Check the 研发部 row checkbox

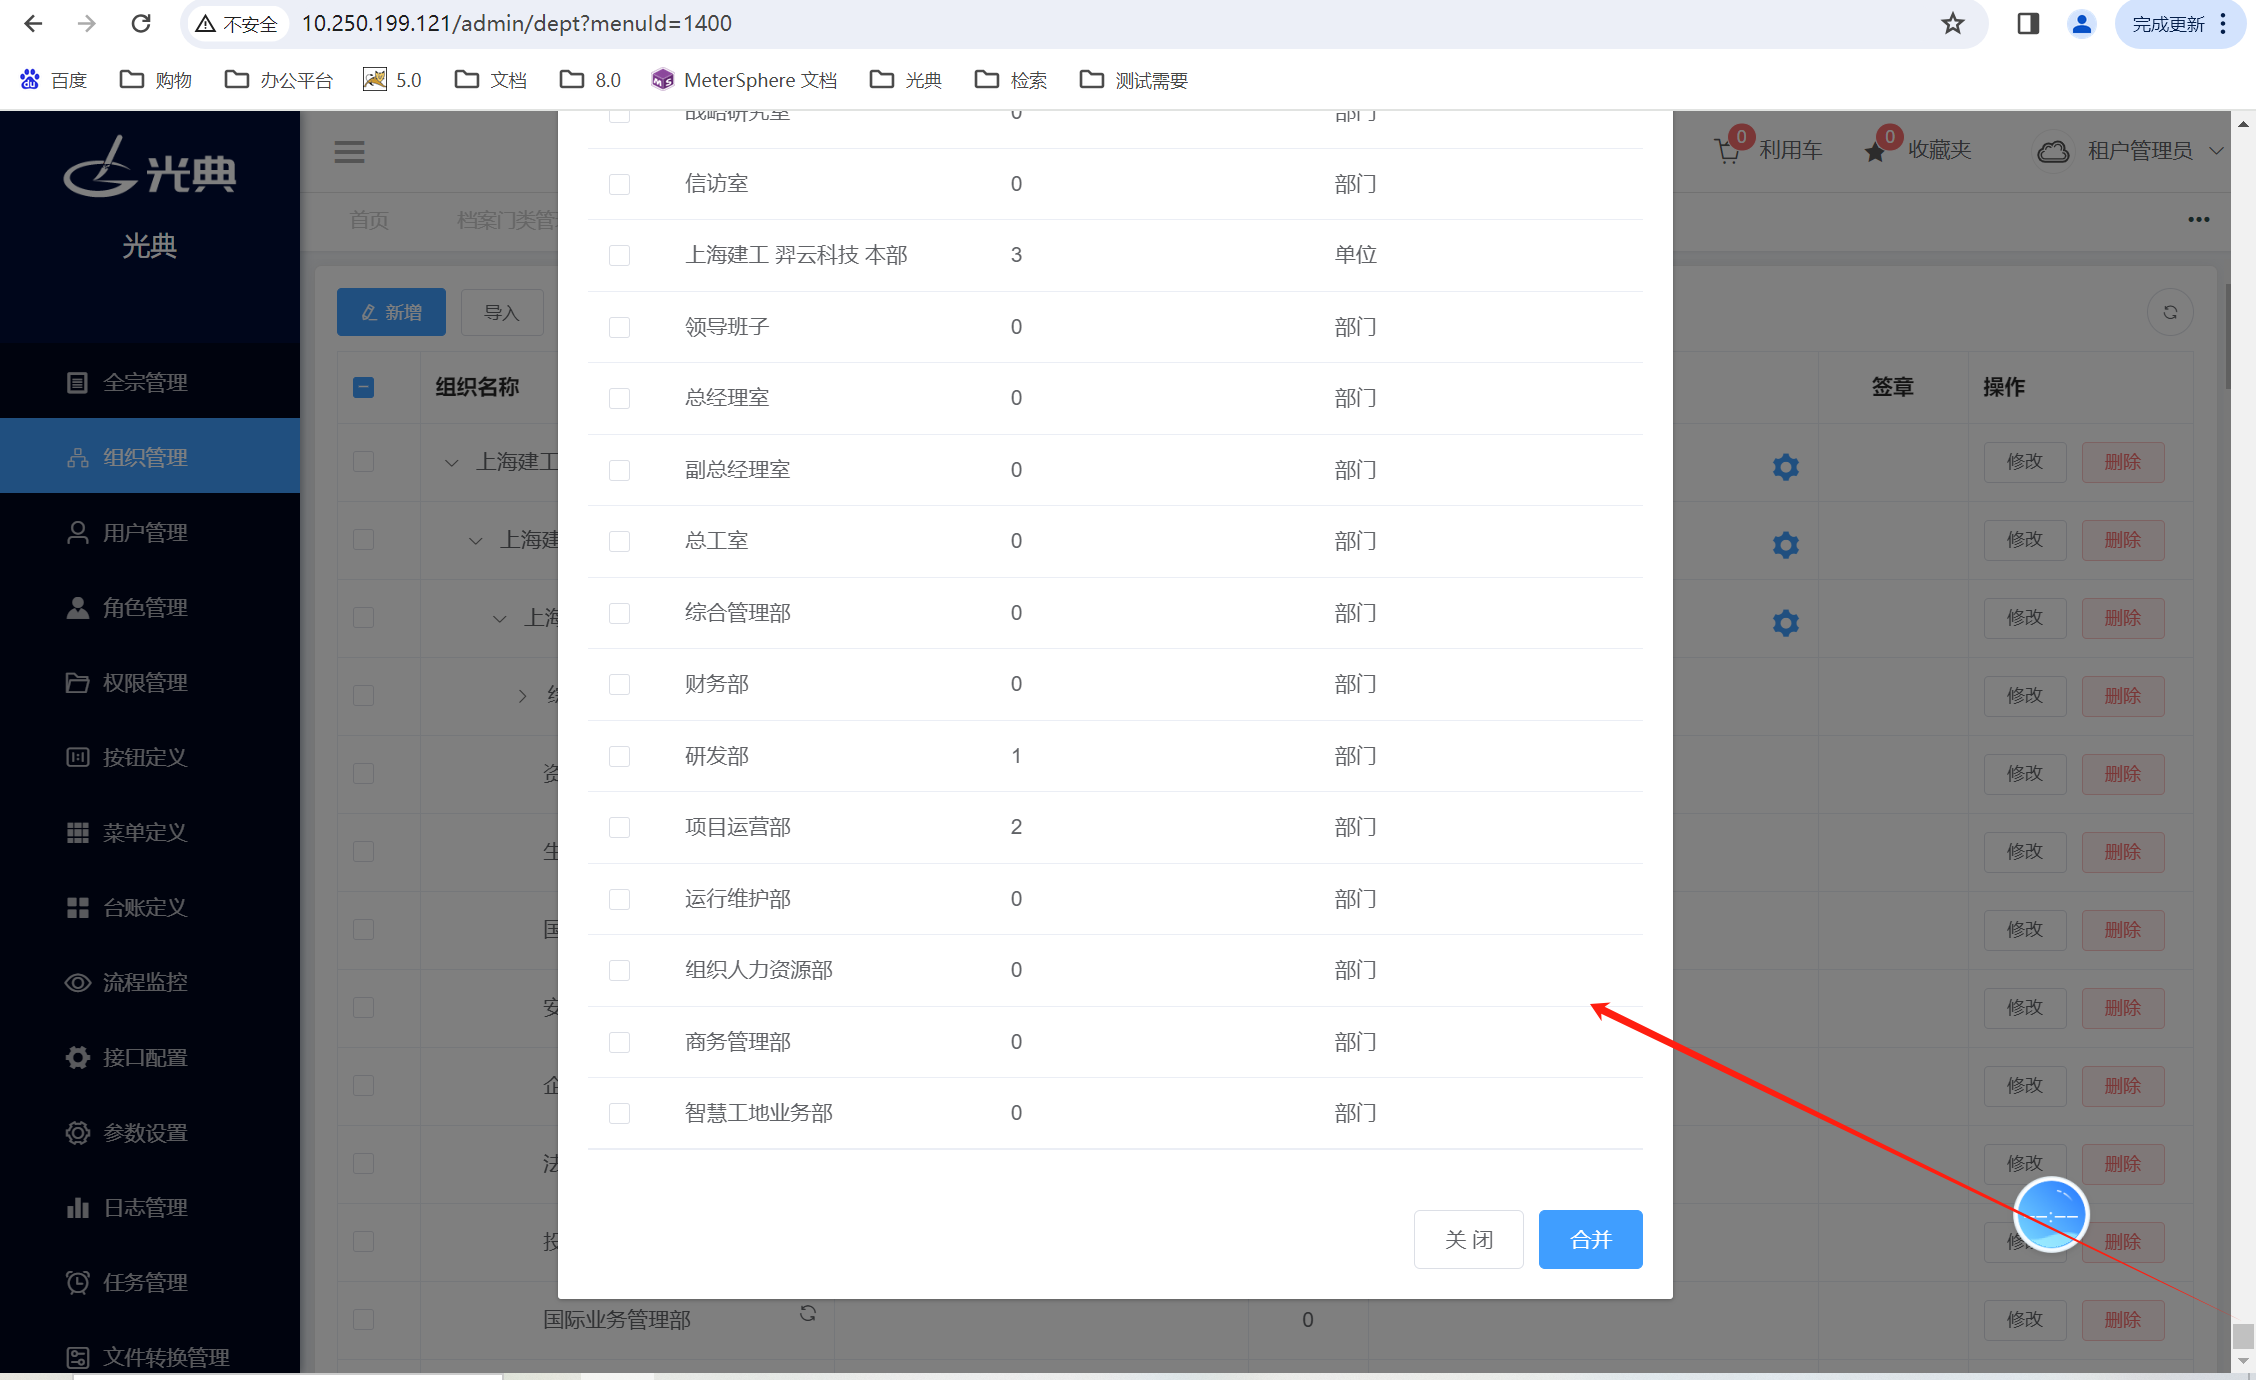(x=620, y=756)
